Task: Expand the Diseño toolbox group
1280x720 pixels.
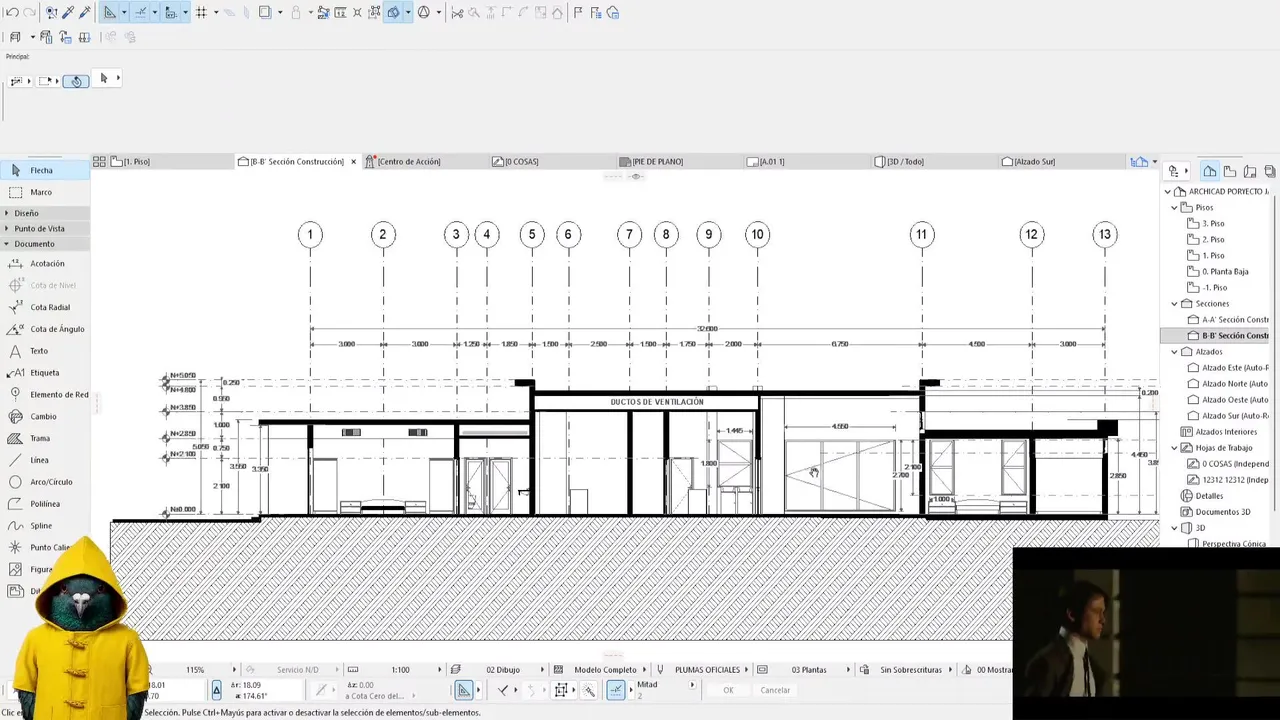Action: pos(45,213)
